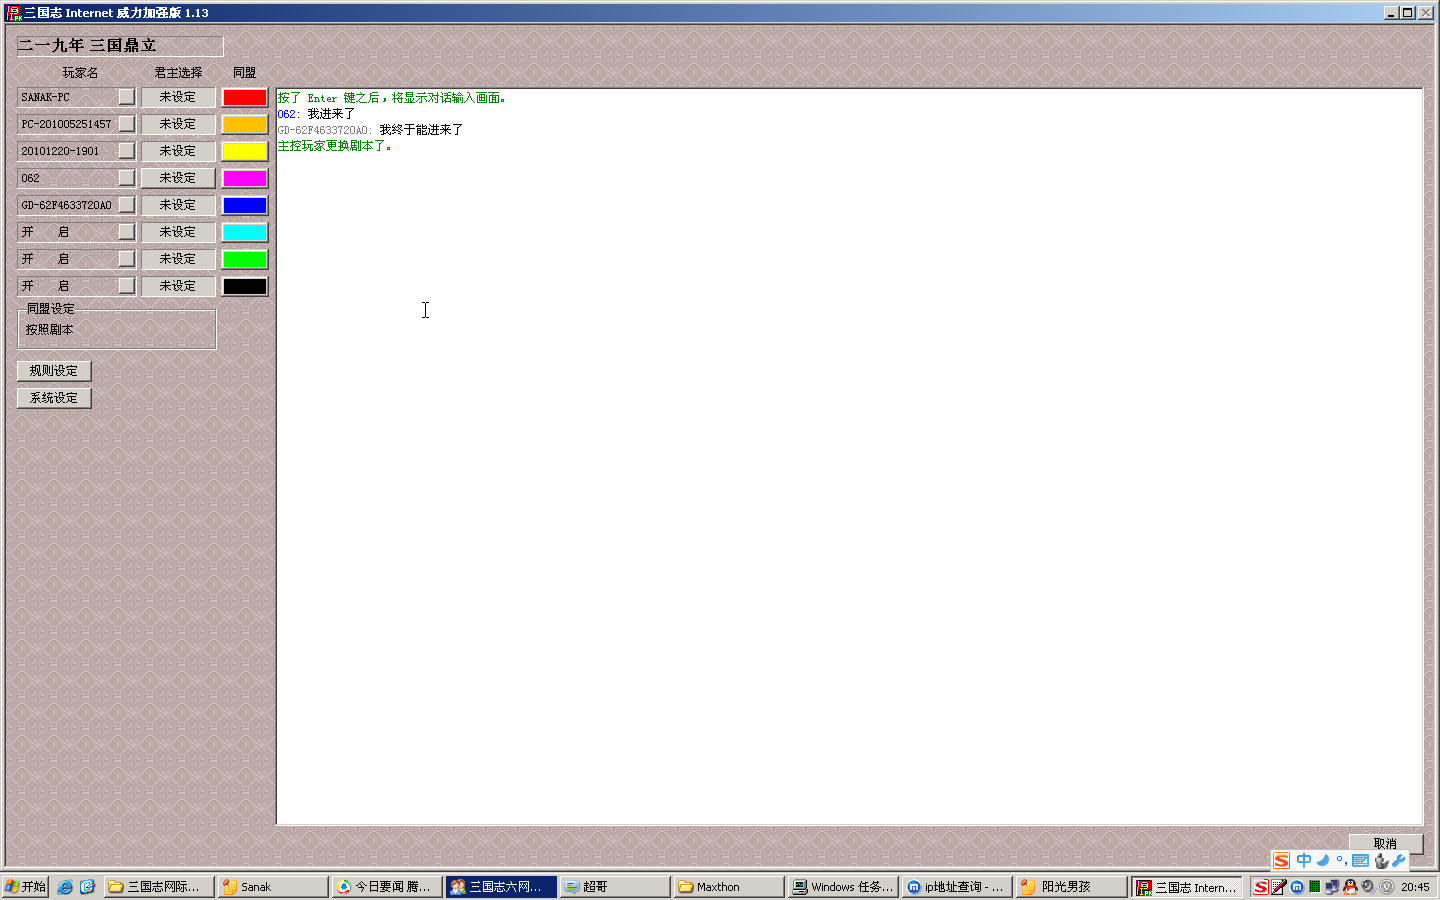Click the Sogou S icon in system tray

[1261, 887]
